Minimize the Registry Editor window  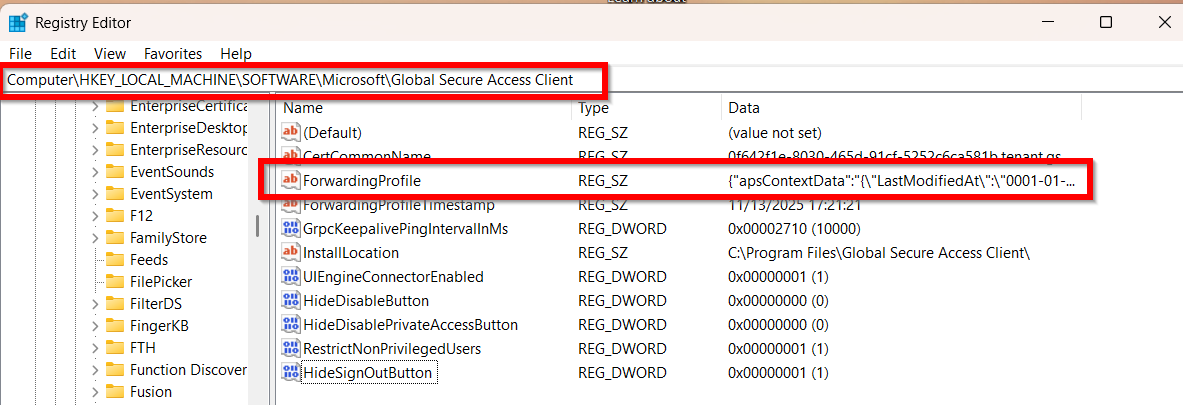click(1049, 23)
